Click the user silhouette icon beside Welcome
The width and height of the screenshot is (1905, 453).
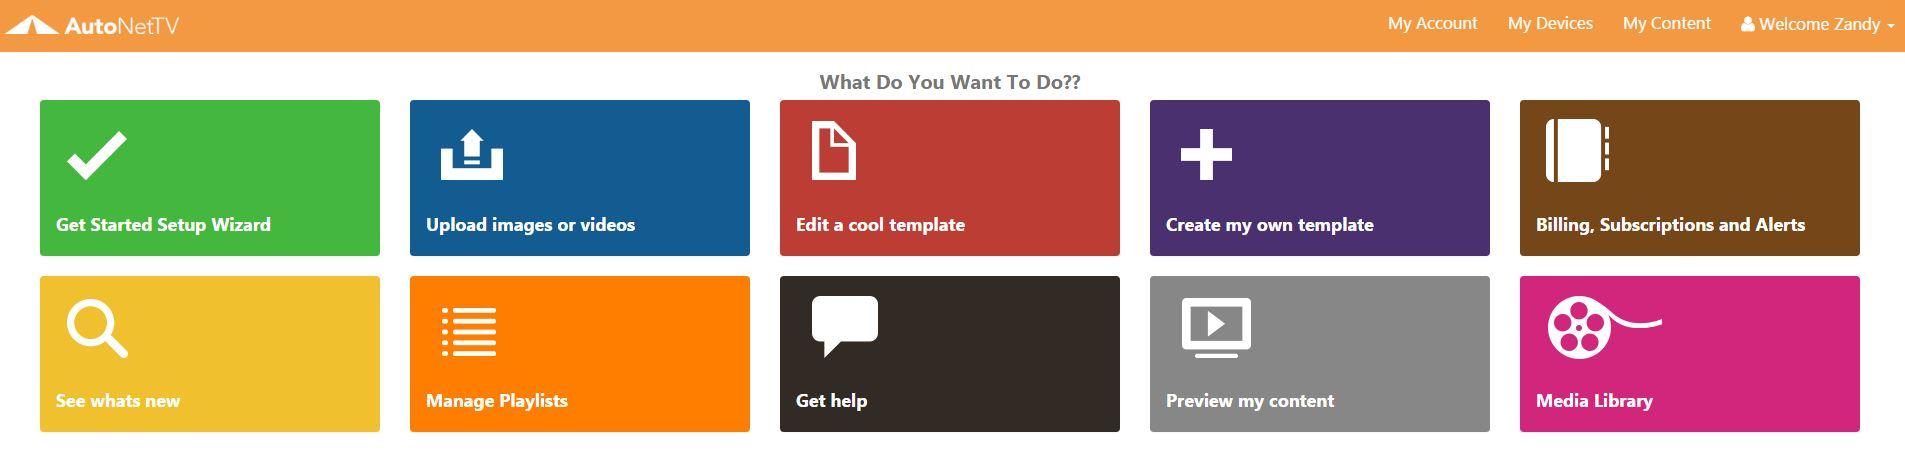[1748, 24]
